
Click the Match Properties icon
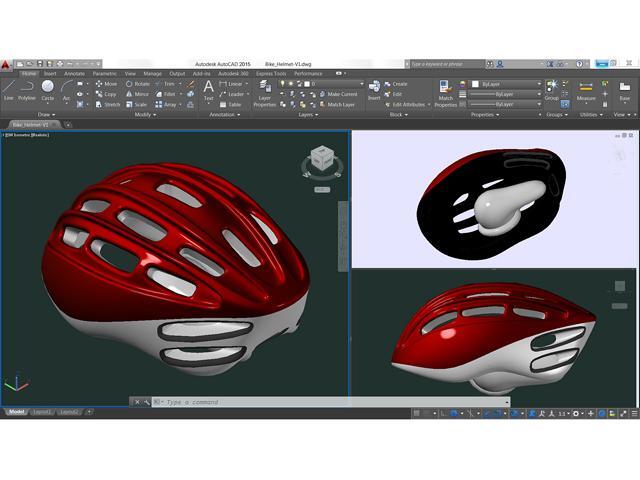click(446, 93)
